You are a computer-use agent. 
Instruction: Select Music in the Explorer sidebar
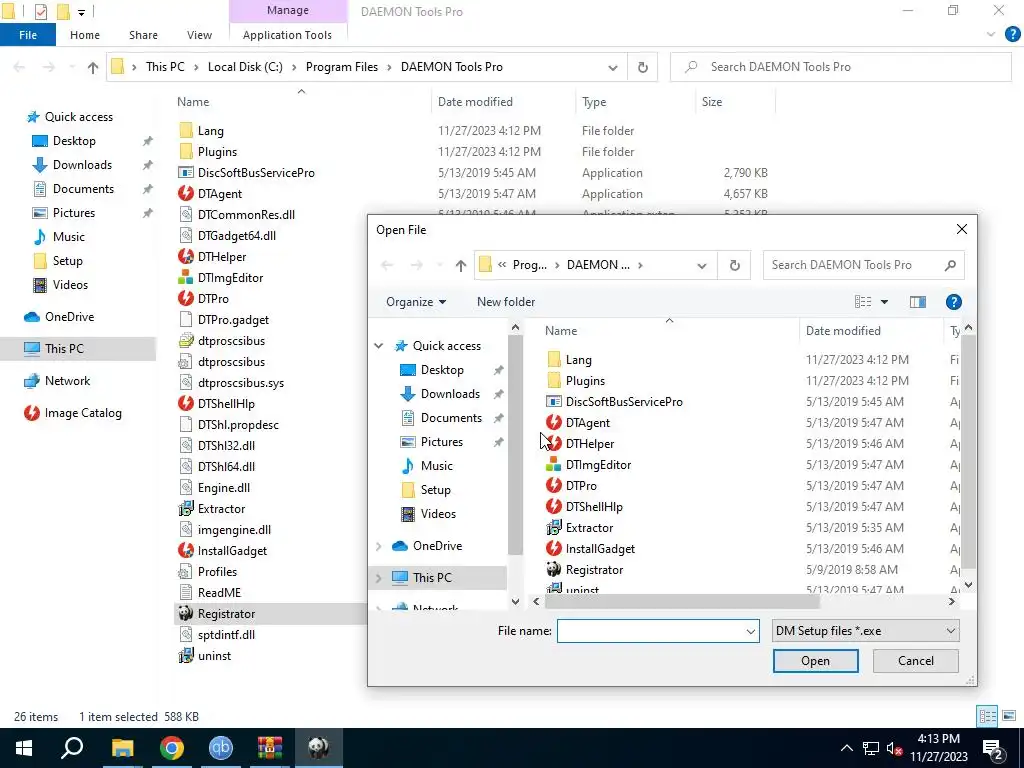69,236
